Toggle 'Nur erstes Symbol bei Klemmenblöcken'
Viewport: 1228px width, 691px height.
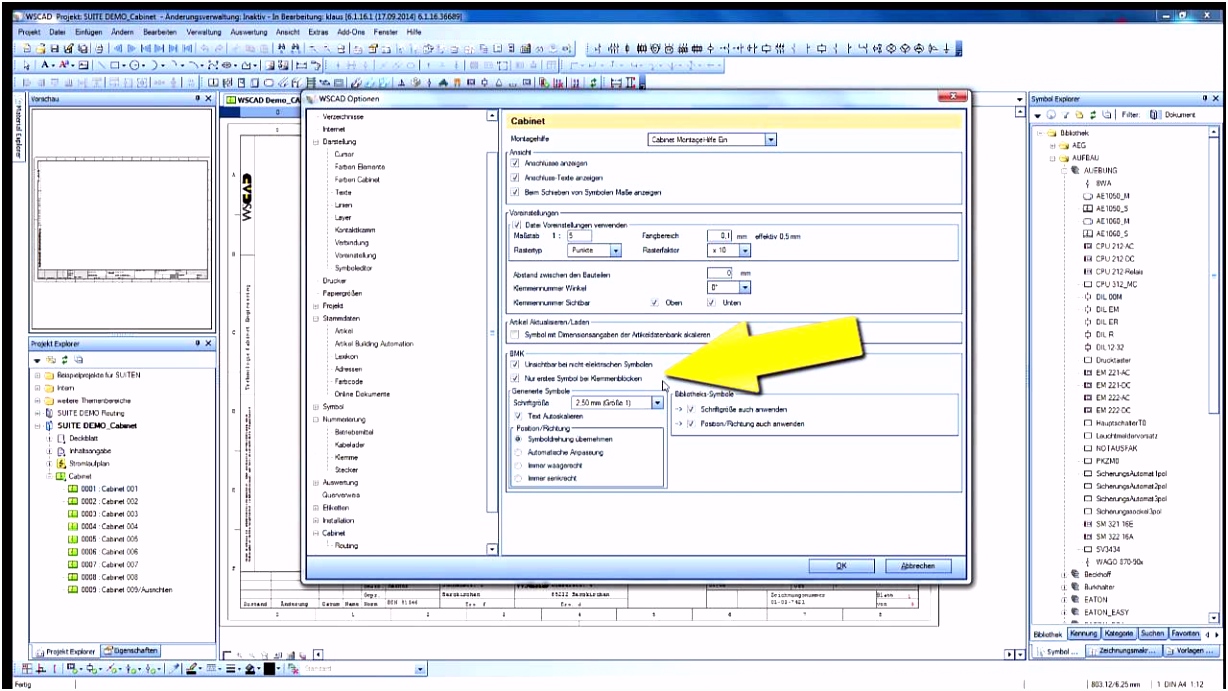tap(515, 380)
